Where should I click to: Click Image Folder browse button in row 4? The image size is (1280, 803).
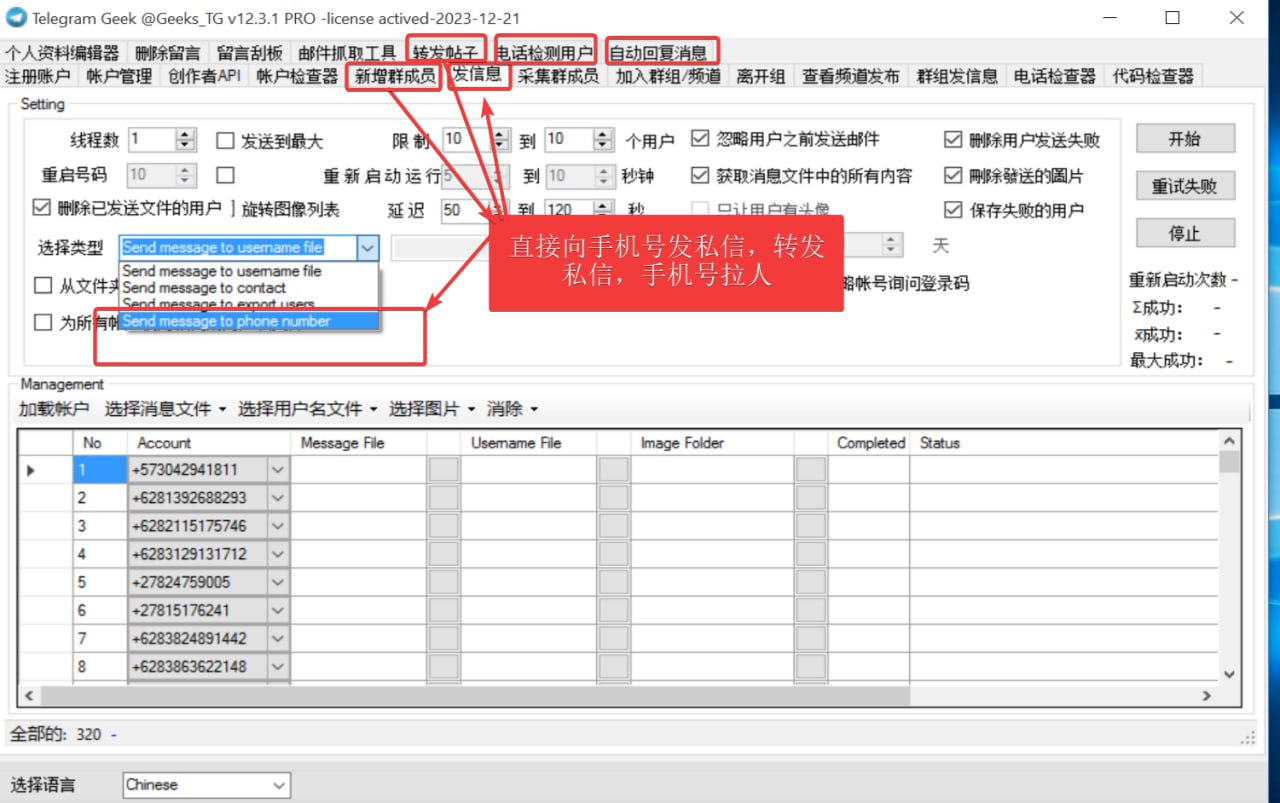point(811,553)
